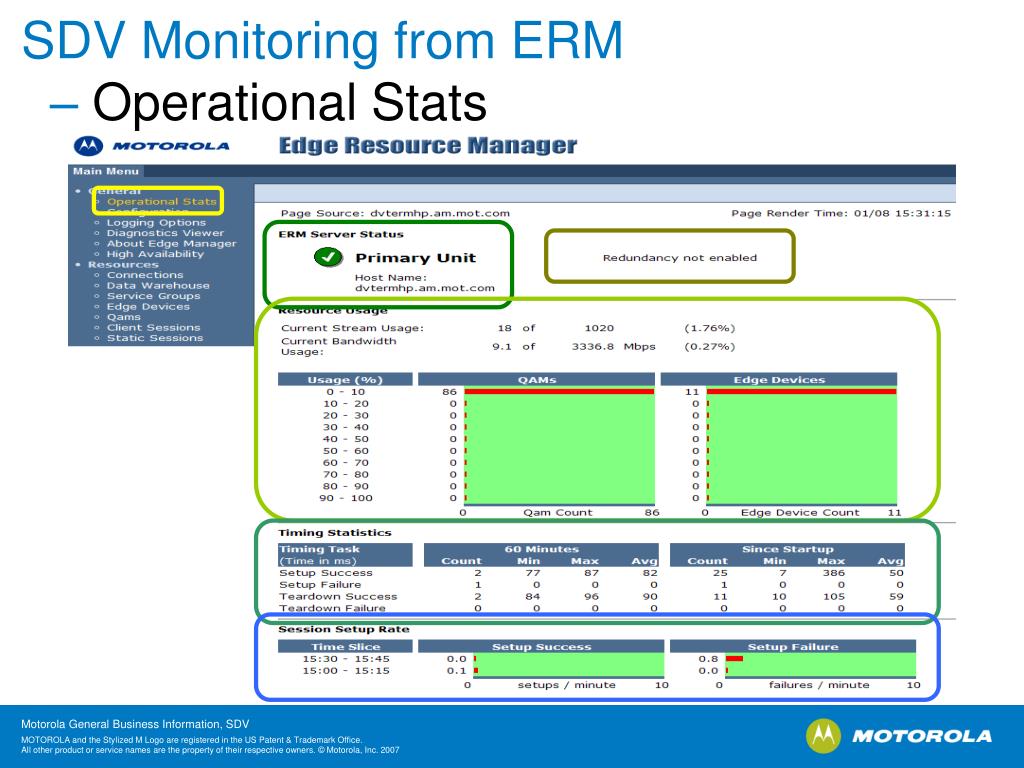Screen dimensions: 1024x768
Task: Open About Edge Manager page
Action: point(172,244)
